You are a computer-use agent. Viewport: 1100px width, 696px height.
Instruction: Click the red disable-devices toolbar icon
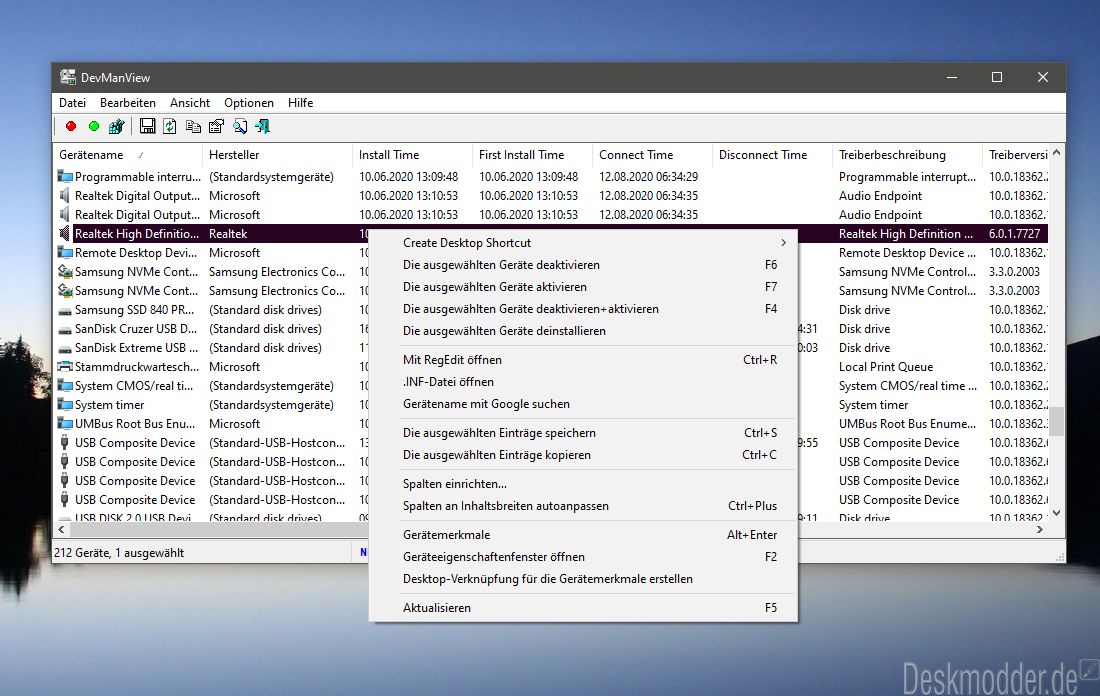pyautogui.click(x=71, y=126)
